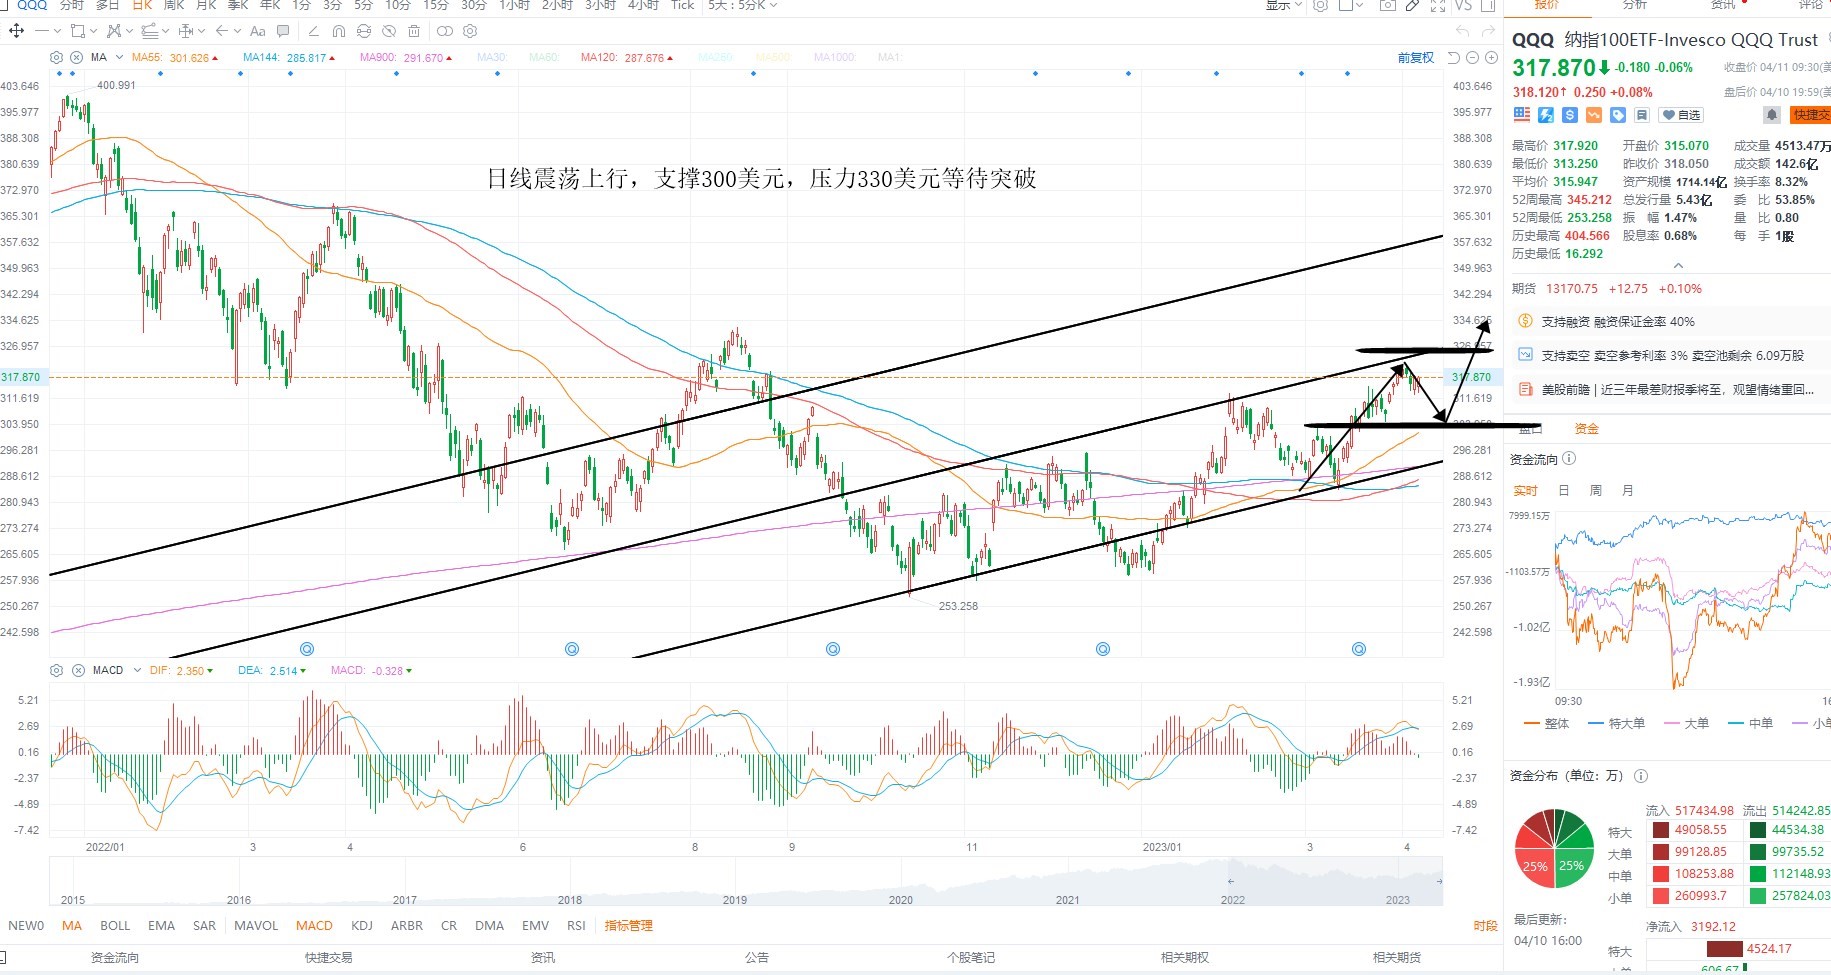
Task: Expand the line drawing tool dropdown
Action: pos(57,31)
